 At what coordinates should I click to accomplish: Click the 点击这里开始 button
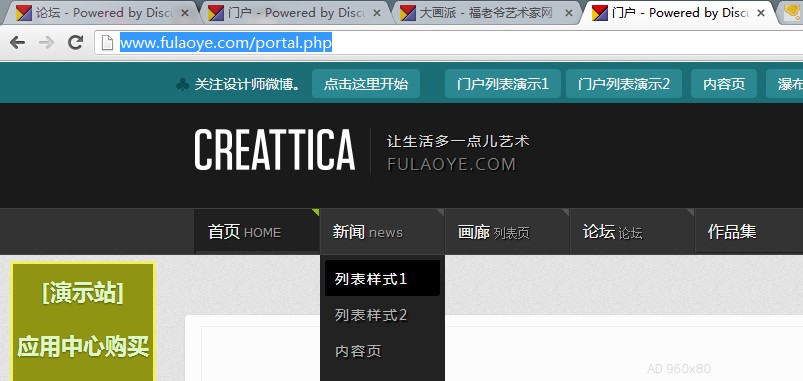point(366,84)
